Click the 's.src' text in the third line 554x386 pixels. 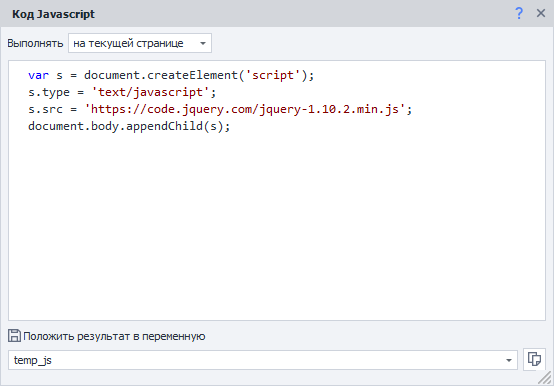pyautogui.click(x=45, y=109)
